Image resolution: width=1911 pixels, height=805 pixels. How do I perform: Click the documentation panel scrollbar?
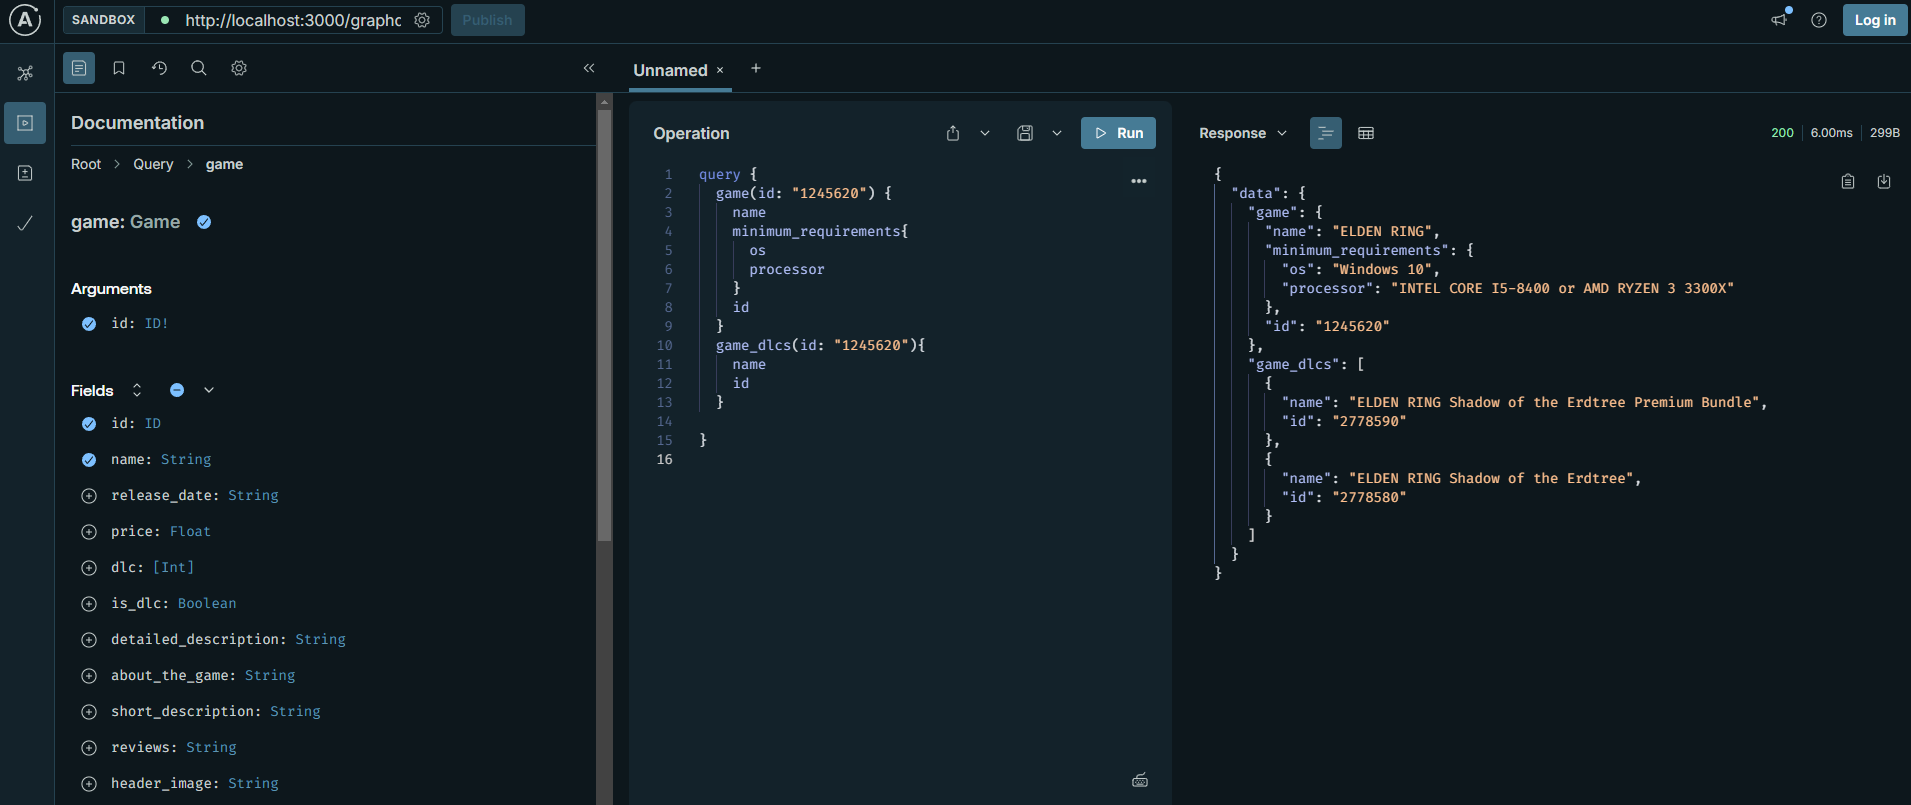point(604,325)
